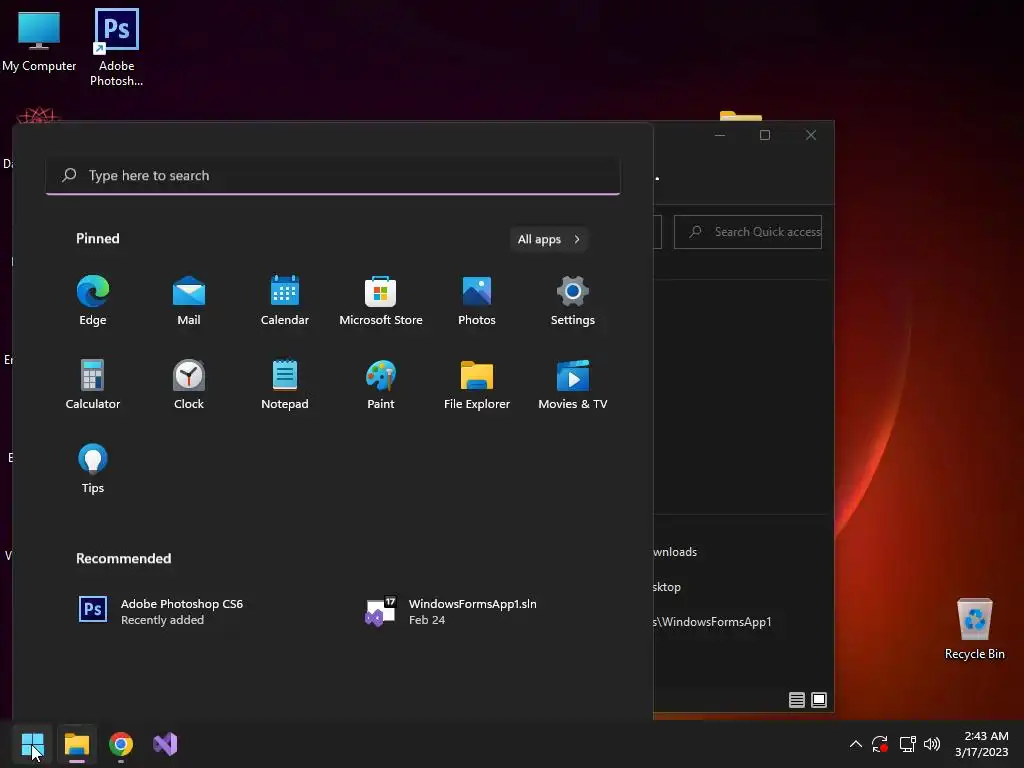Open Visual Studio from the taskbar
Screen dimensions: 1024x768
click(165, 744)
